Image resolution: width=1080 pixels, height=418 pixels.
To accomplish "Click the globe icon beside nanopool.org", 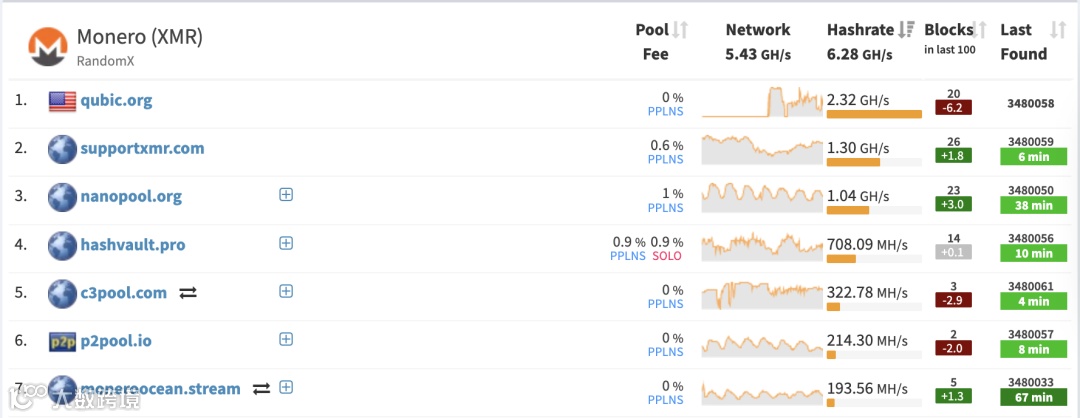I will (62, 197).
